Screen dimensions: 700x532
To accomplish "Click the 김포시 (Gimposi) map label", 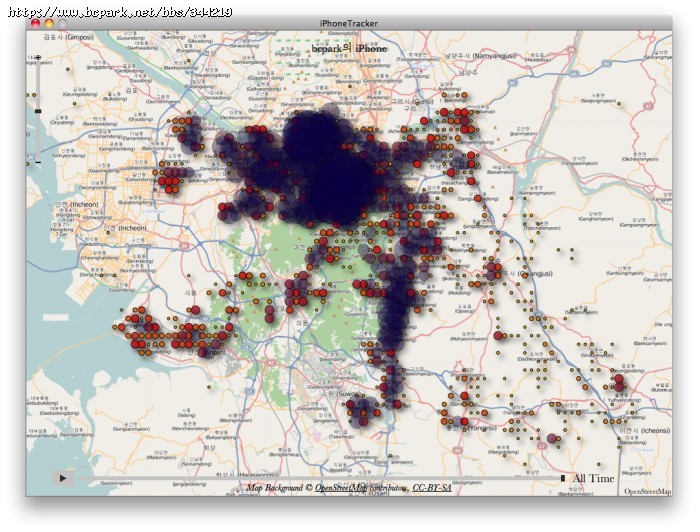I will tap(69, 37).
